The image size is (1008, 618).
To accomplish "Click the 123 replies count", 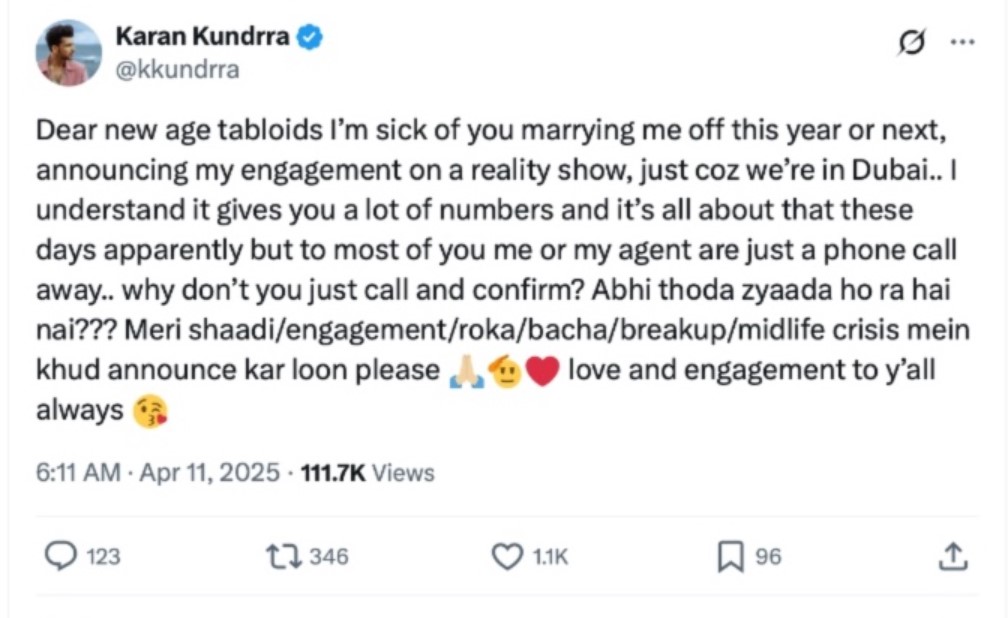I will (x=103, y=557).
